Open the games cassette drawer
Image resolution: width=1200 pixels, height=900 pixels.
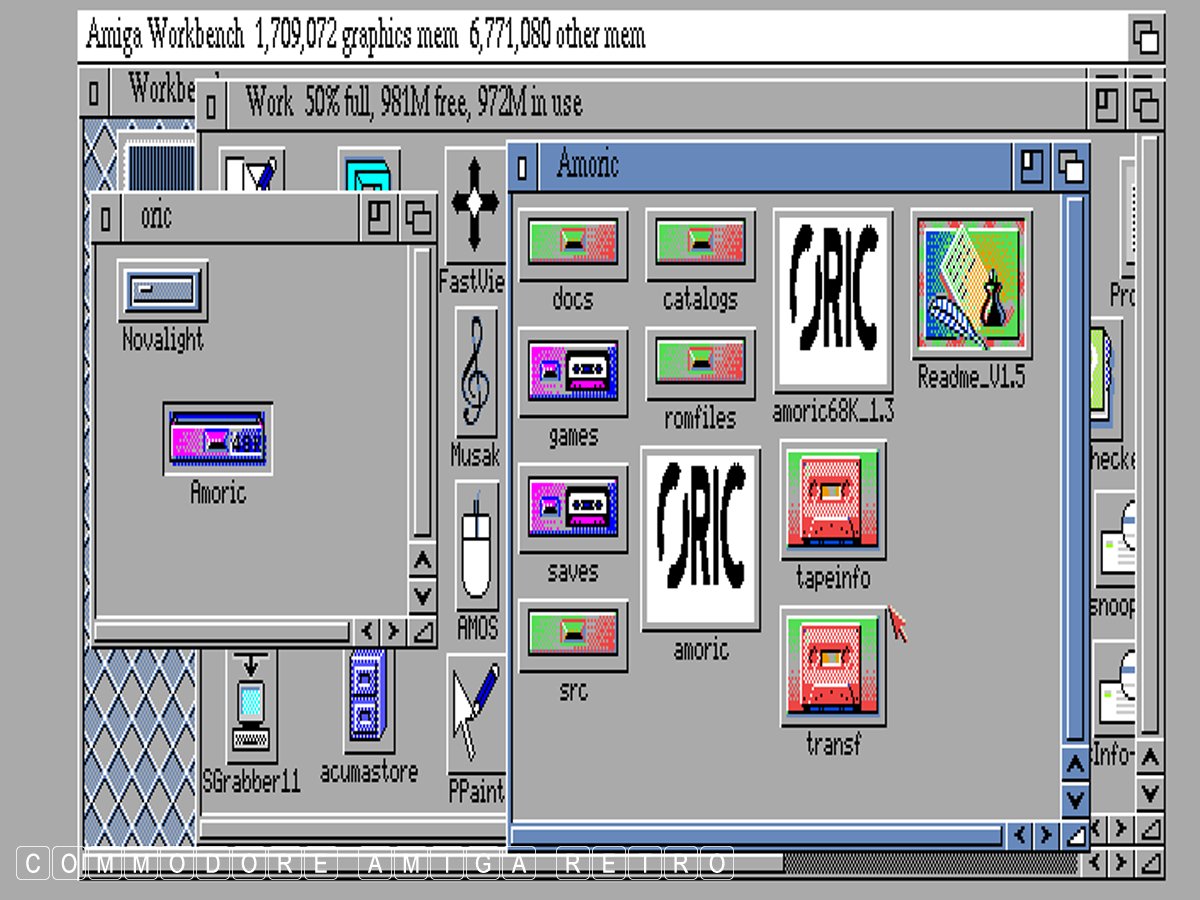(573, 372)
